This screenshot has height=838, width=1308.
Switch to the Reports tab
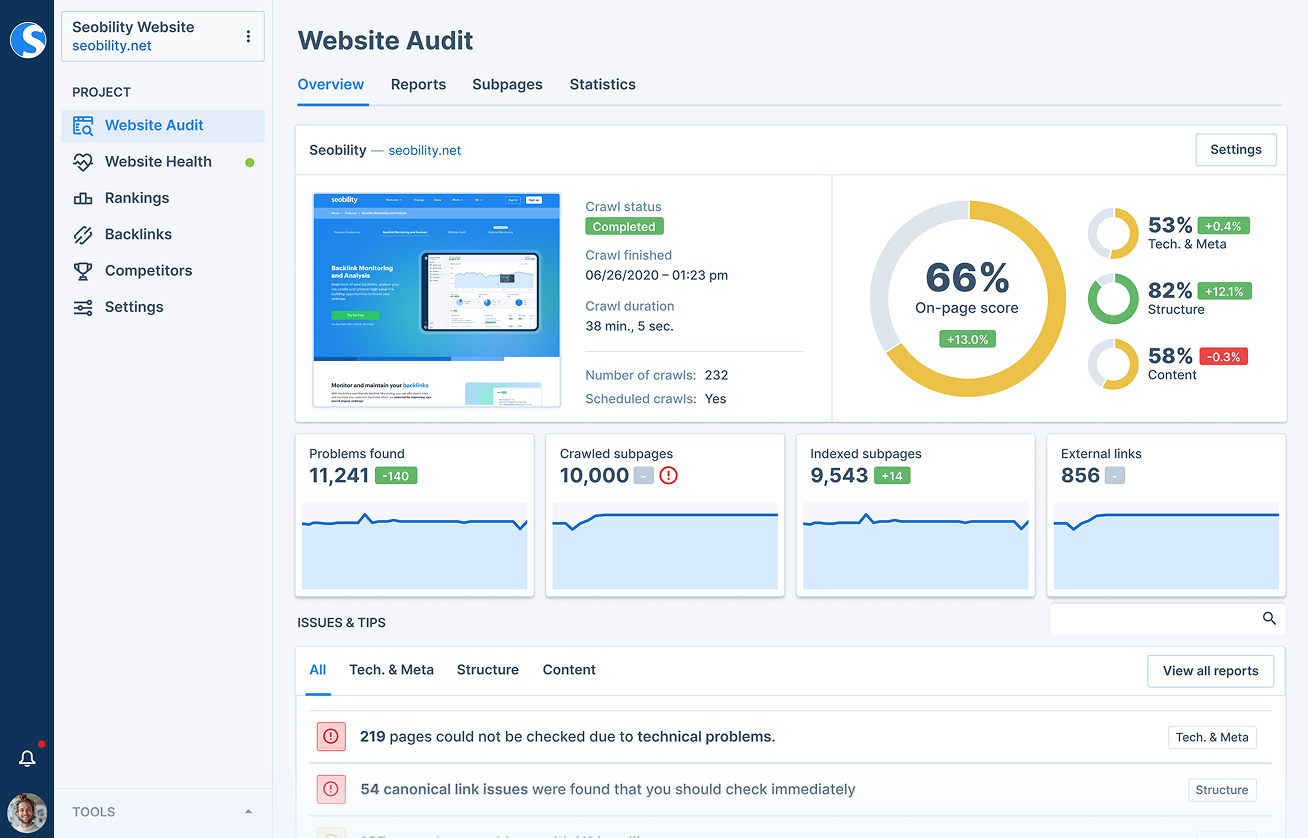pos(418,84)
